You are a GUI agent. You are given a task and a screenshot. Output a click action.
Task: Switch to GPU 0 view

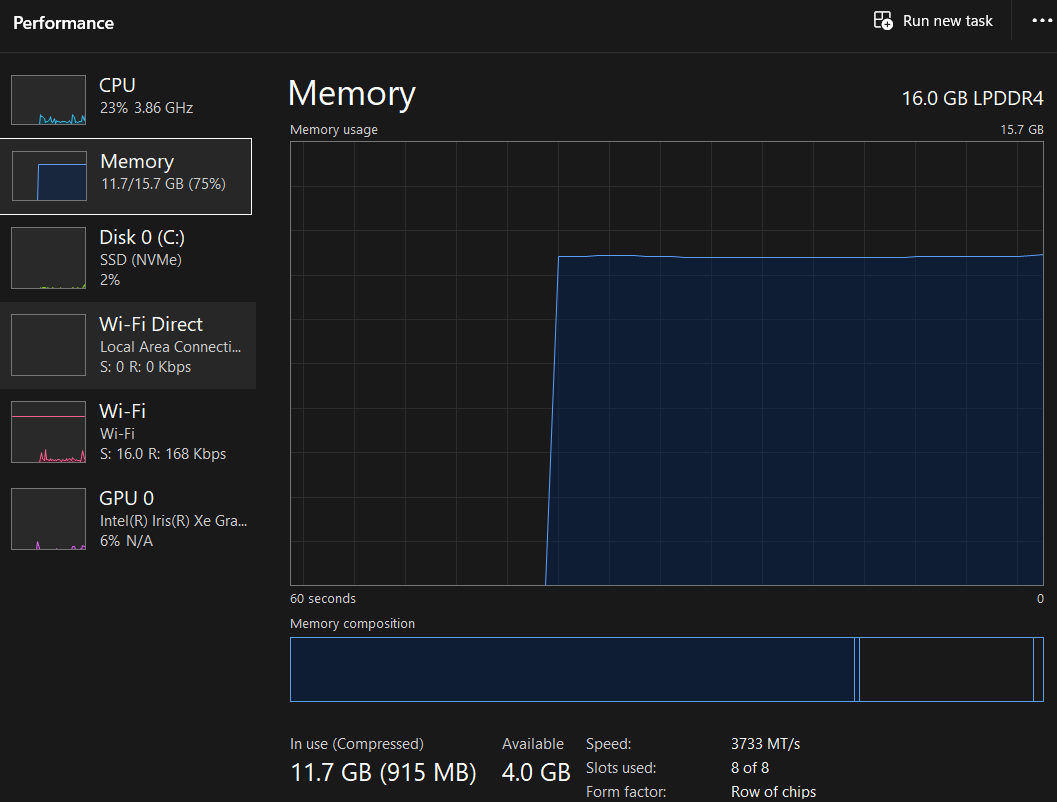(127, 519)
